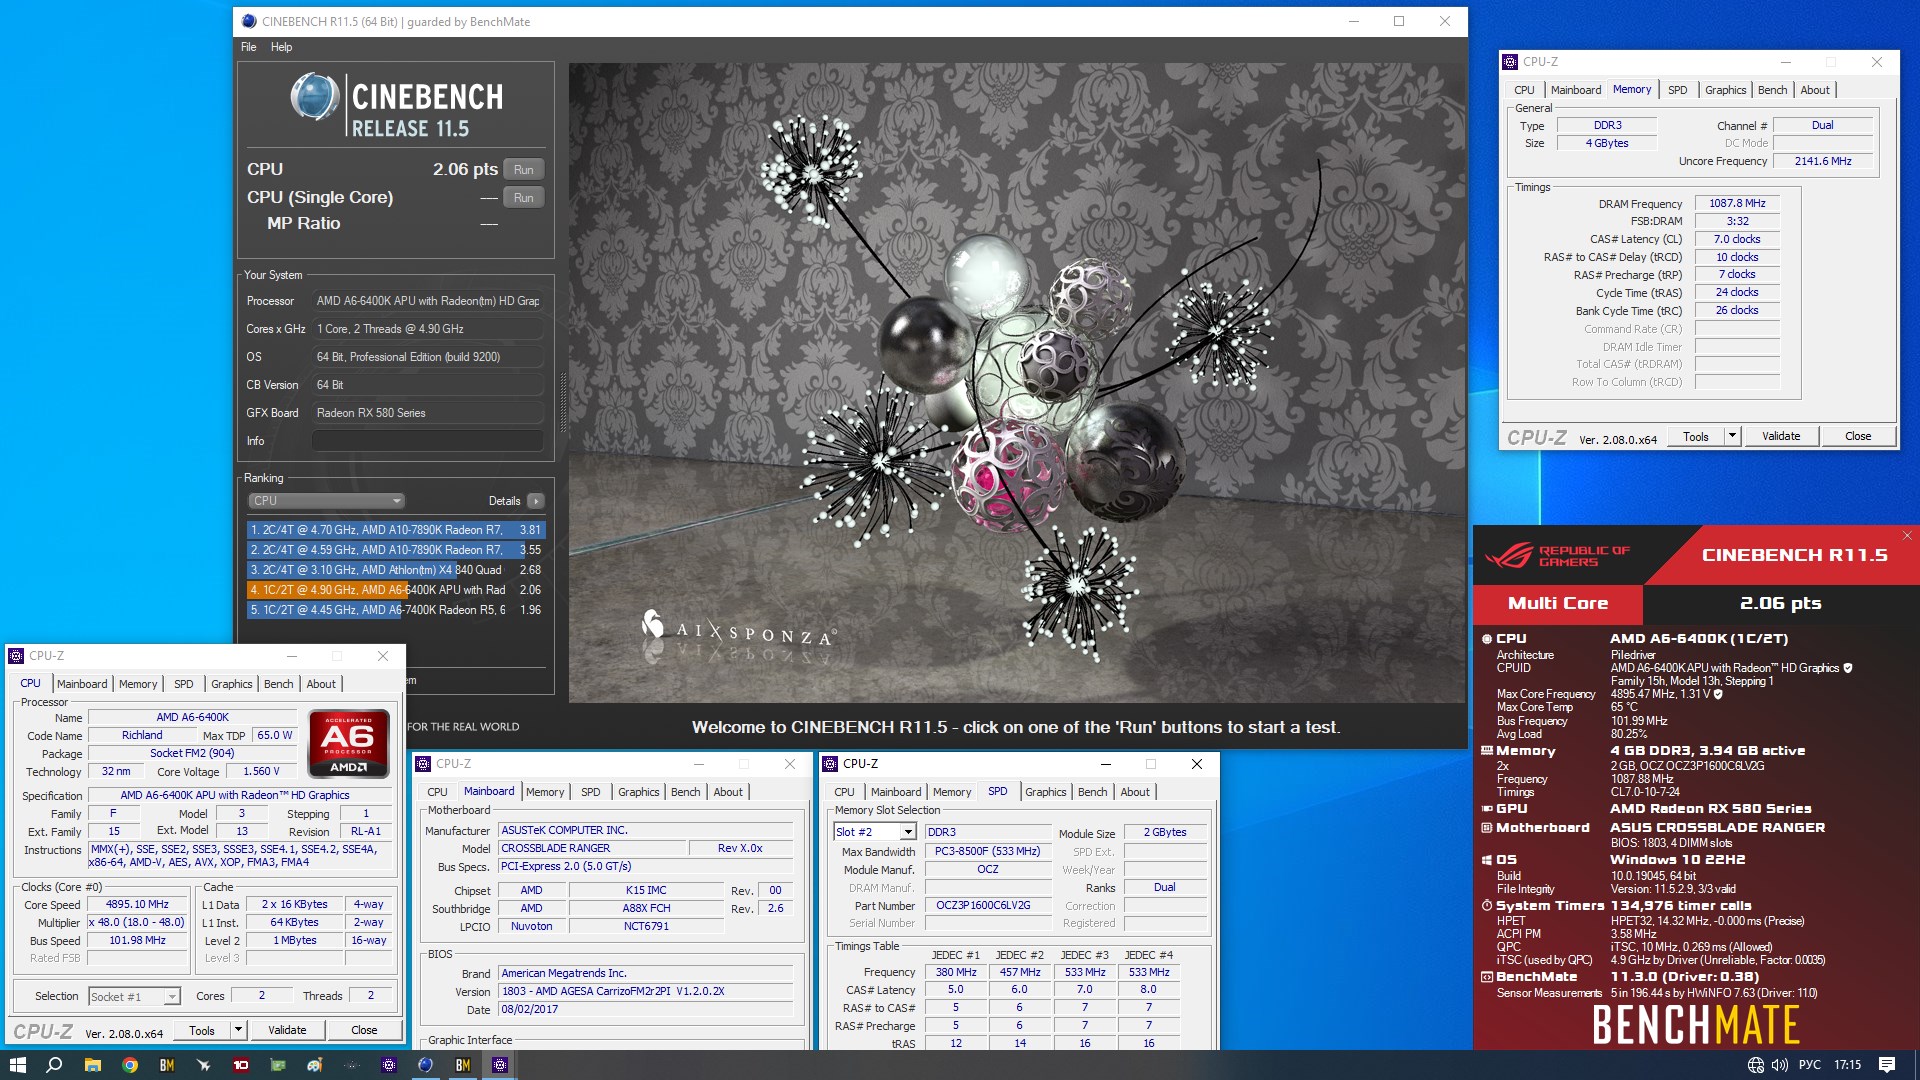Select highlighted ranking row scoring 2.06
Viewport: 1920px width, 1080px height.
pyautogui.click(x=396, y=590)
